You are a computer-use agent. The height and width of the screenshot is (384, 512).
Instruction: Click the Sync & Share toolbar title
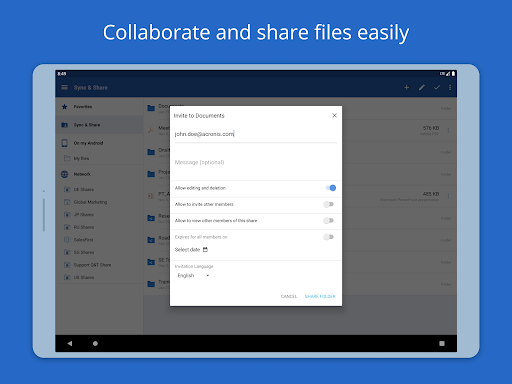91,88
